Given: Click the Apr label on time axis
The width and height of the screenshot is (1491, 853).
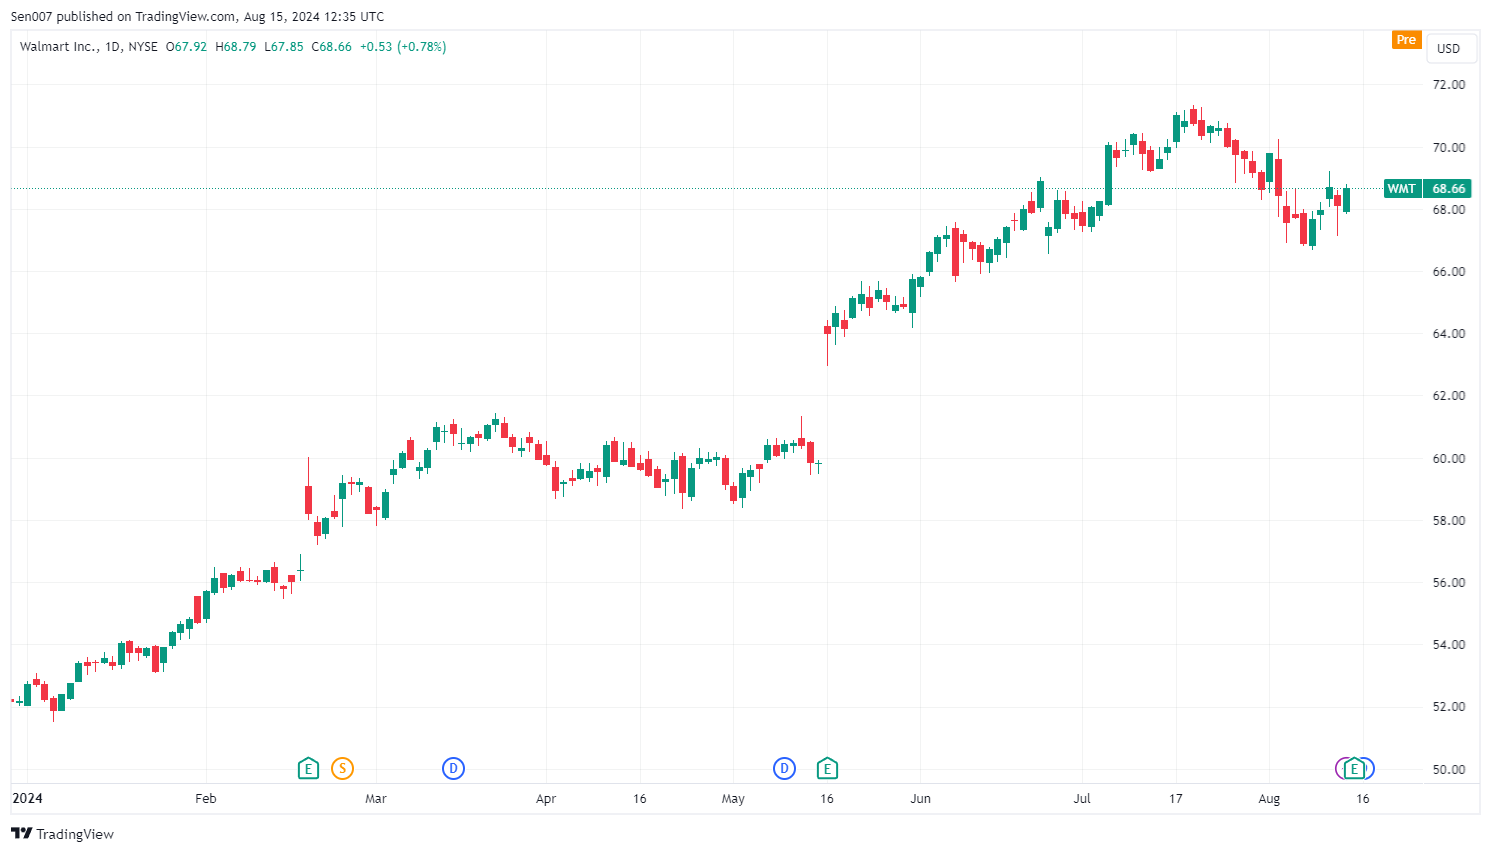Looking at the screenshot, I should point(546,798).
